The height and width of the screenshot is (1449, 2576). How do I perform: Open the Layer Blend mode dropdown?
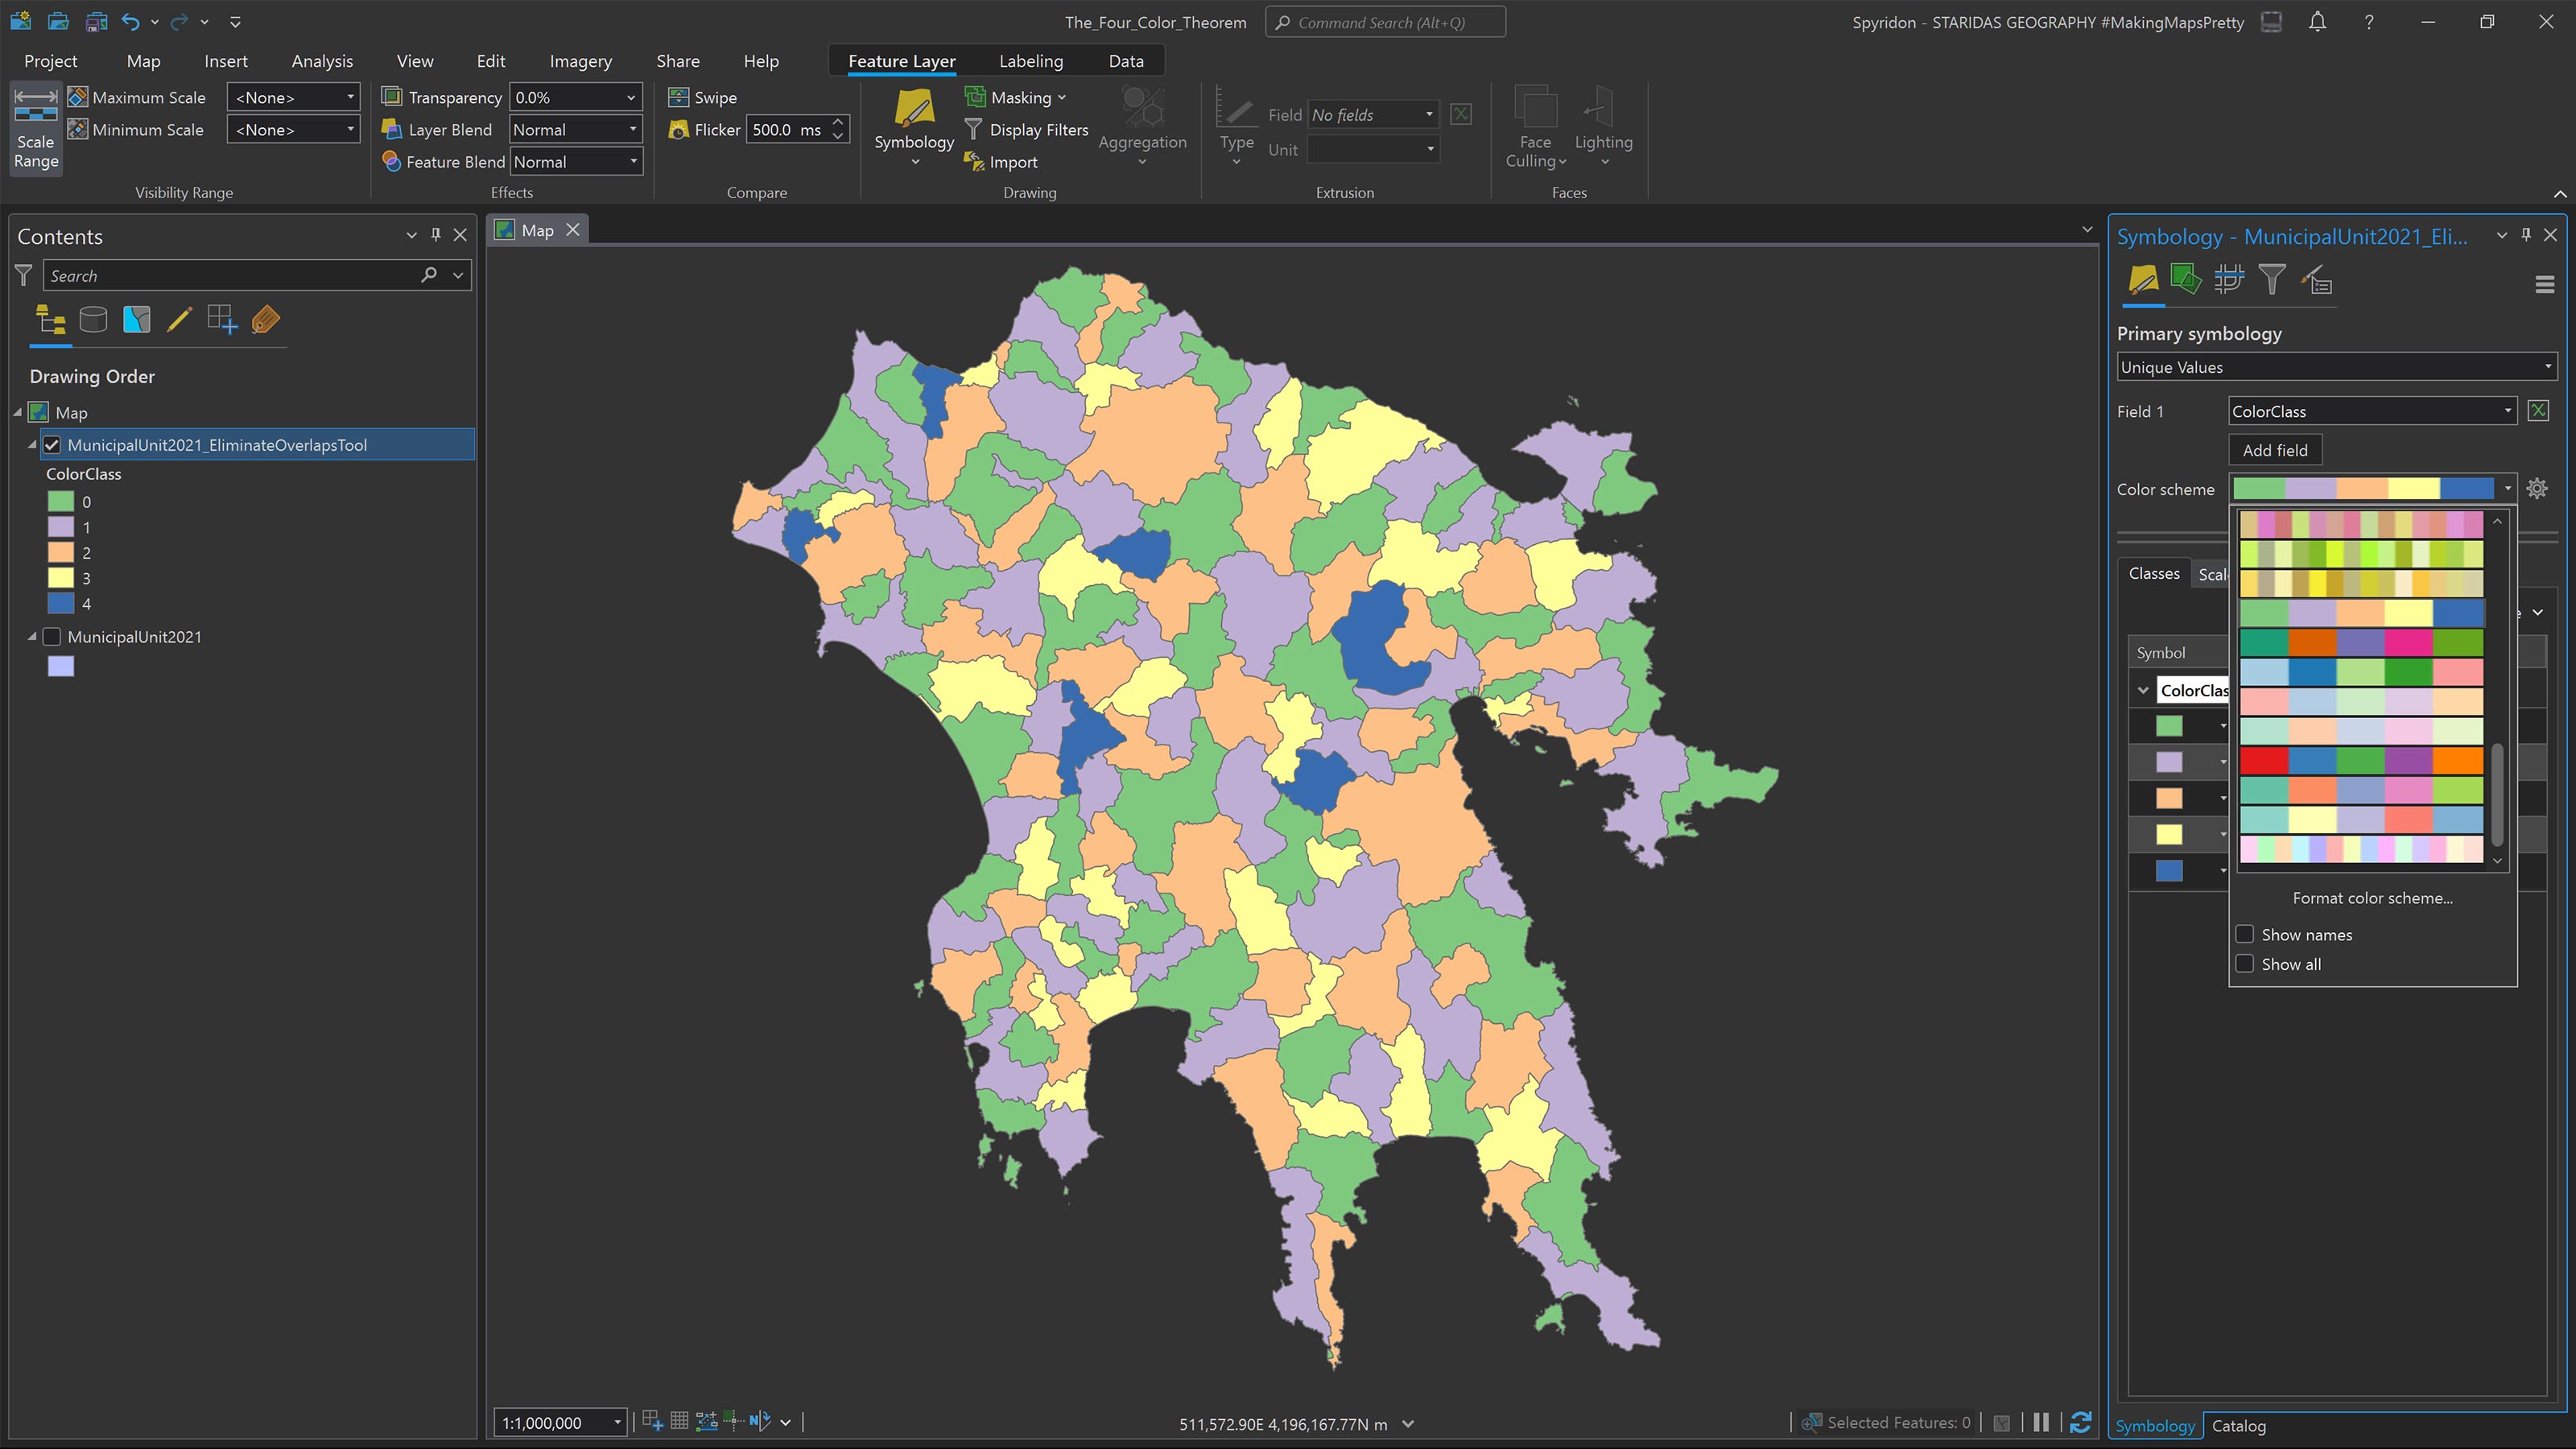pos(632,129)
